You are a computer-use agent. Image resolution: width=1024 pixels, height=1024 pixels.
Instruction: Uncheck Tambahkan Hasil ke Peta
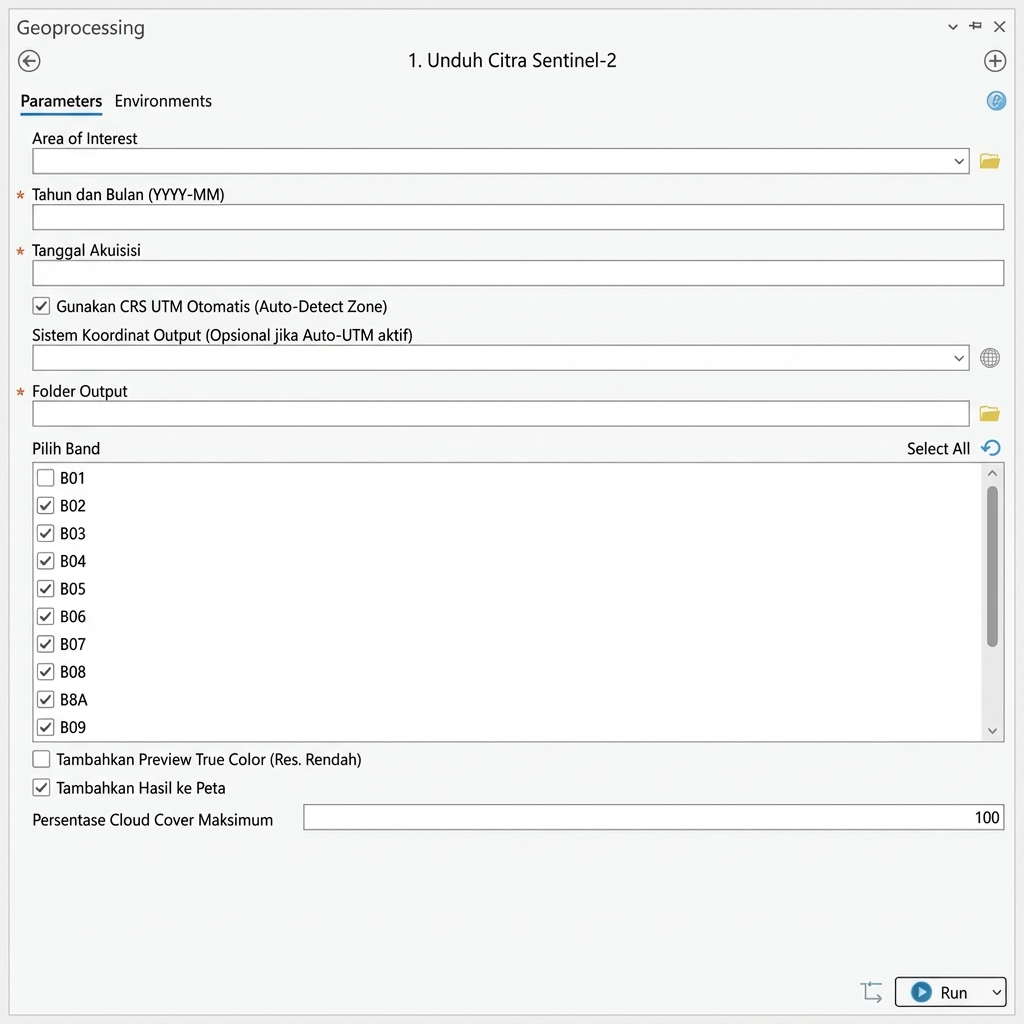(41, 788)
